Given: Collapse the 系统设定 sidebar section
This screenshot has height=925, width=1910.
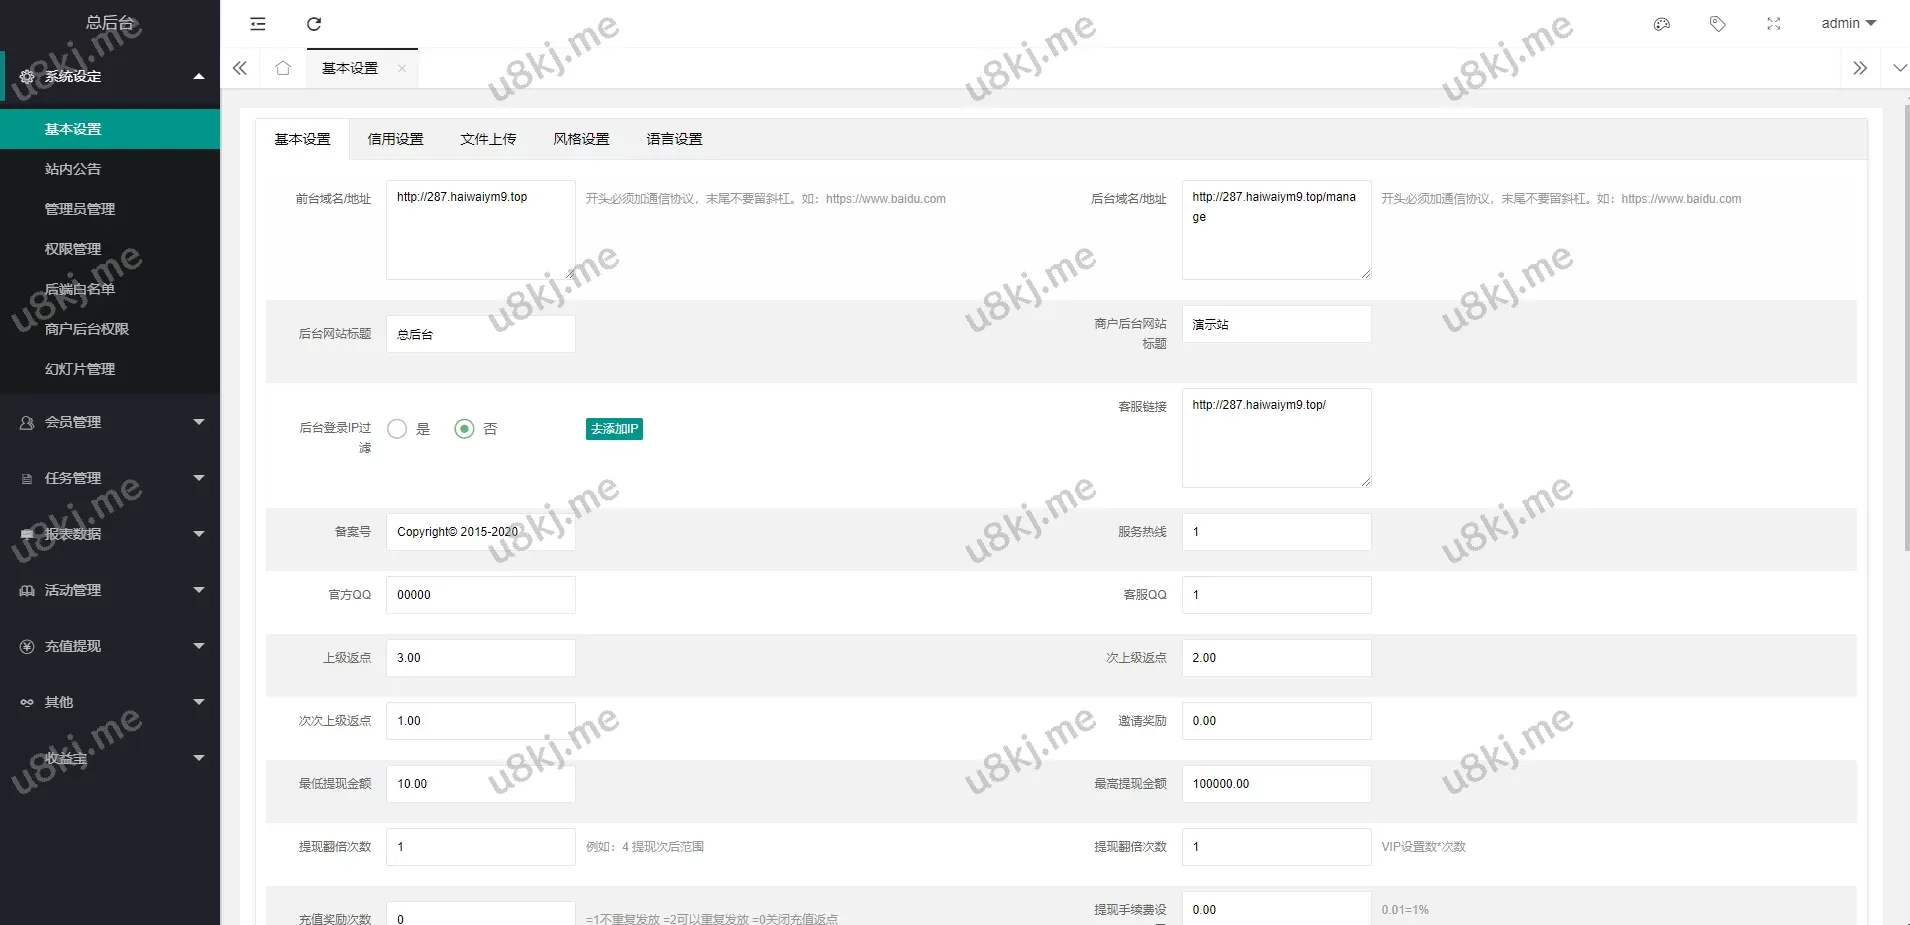Looking at the screenshot, I should point(110,76).
